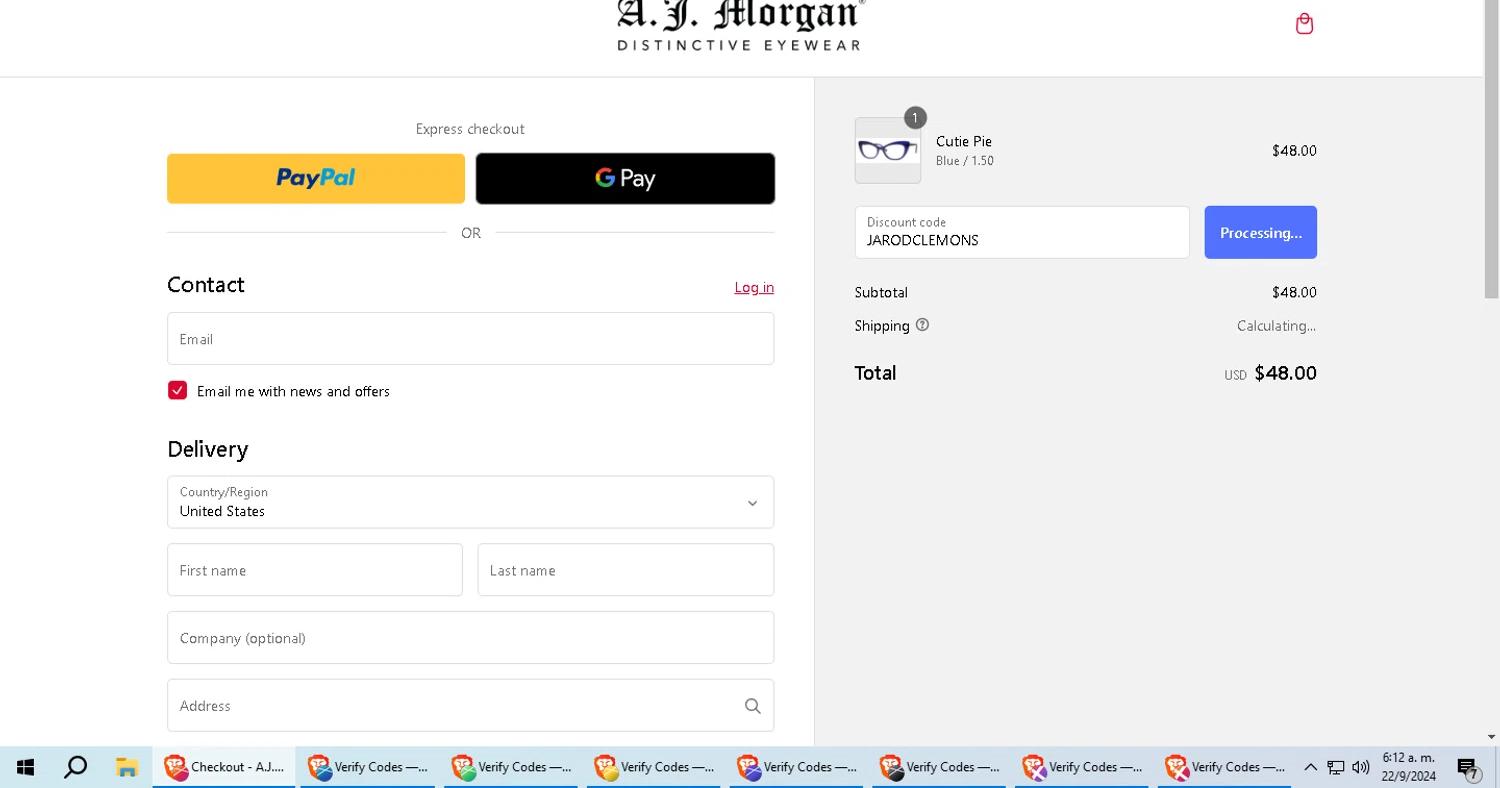Click the Cutie Pie glasses thumbnail
1500x788 pixels.
coord(888,150)
